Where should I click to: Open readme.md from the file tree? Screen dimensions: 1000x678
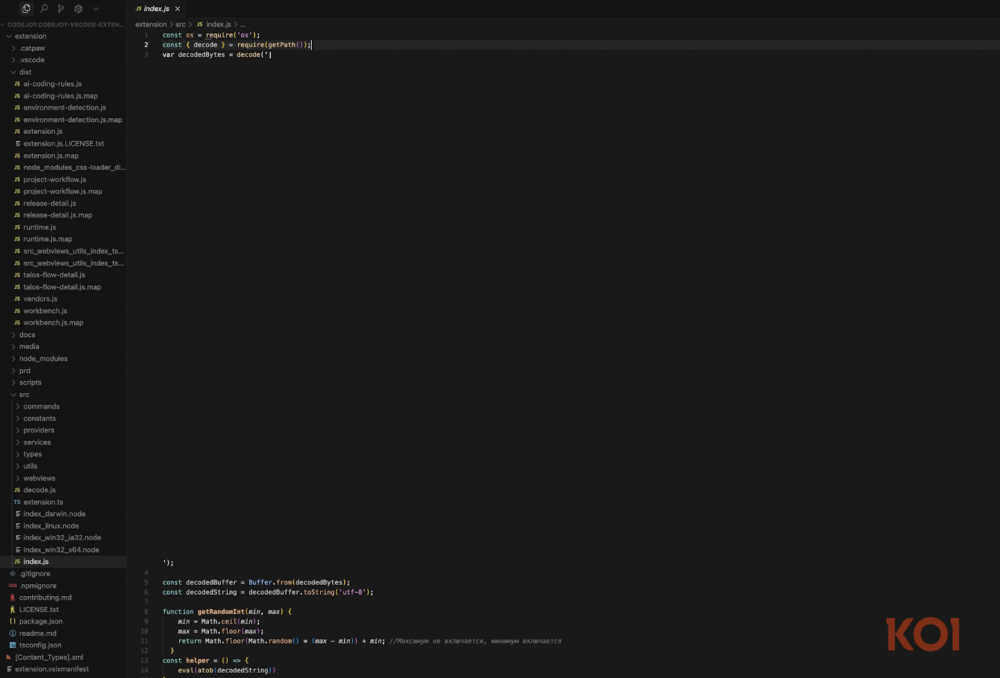point(37,633)
